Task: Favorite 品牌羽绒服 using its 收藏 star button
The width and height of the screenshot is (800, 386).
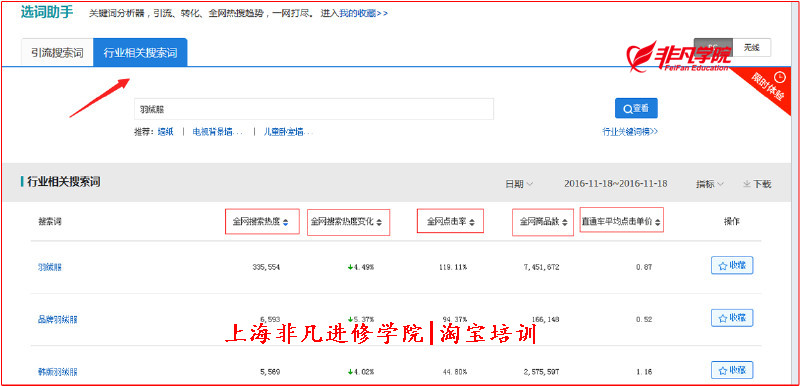Action: coord(732,318)
